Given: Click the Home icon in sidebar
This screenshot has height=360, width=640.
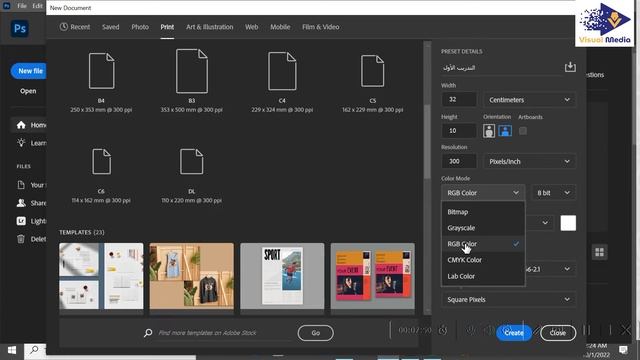Looking at the screenshot, I should [21, 125].
